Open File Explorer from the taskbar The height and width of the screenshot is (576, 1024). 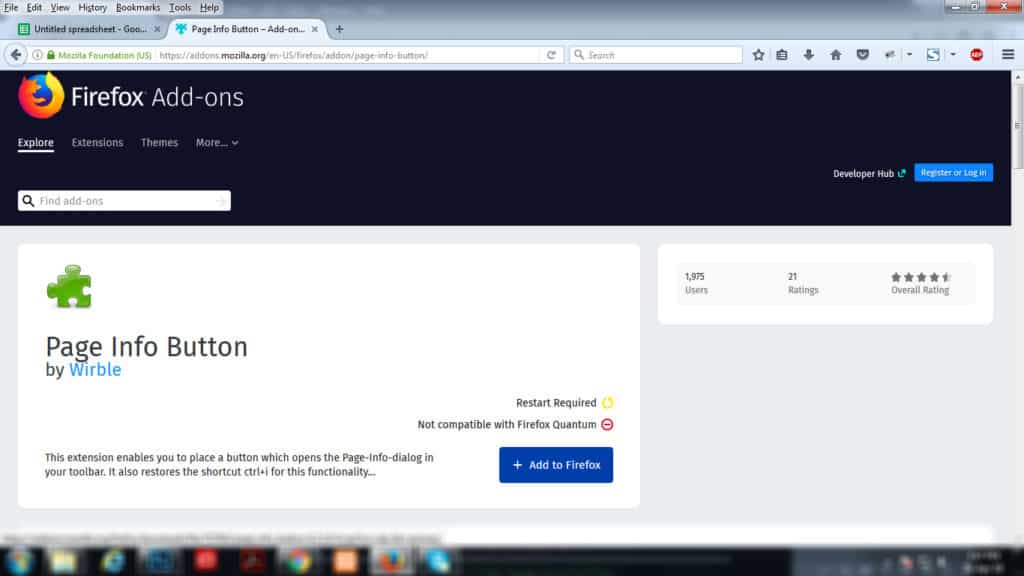pos(63,561)
